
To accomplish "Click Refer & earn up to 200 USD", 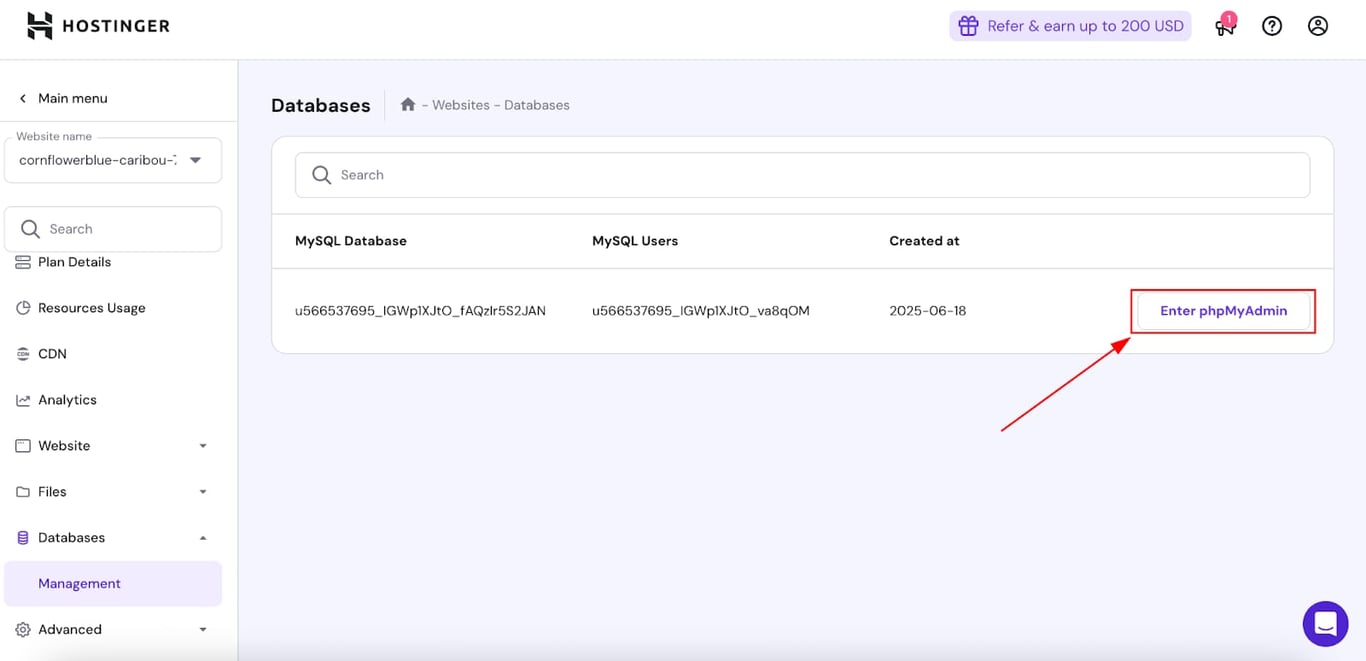I will [x=1070, y=26].
